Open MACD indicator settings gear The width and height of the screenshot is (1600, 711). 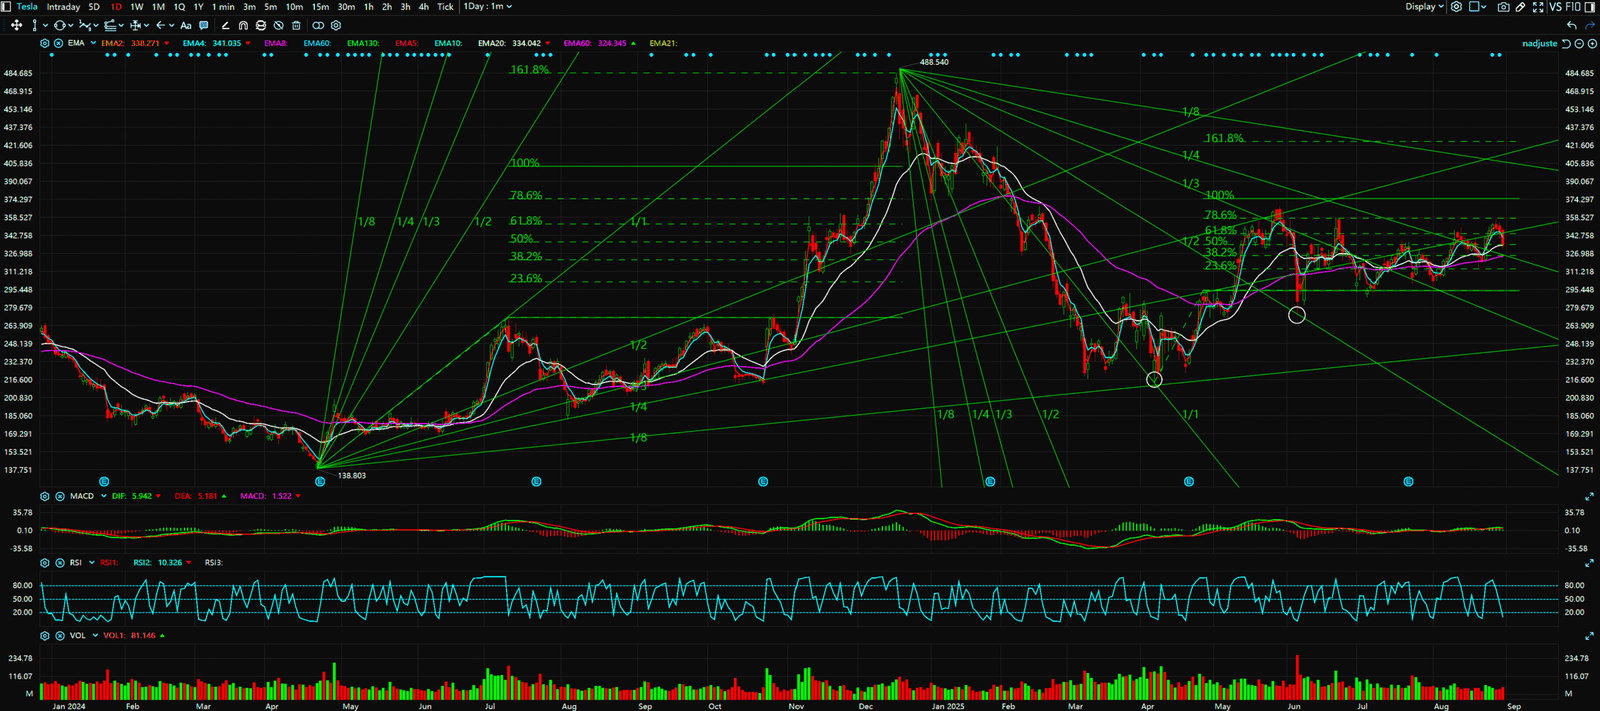(45, 496)
